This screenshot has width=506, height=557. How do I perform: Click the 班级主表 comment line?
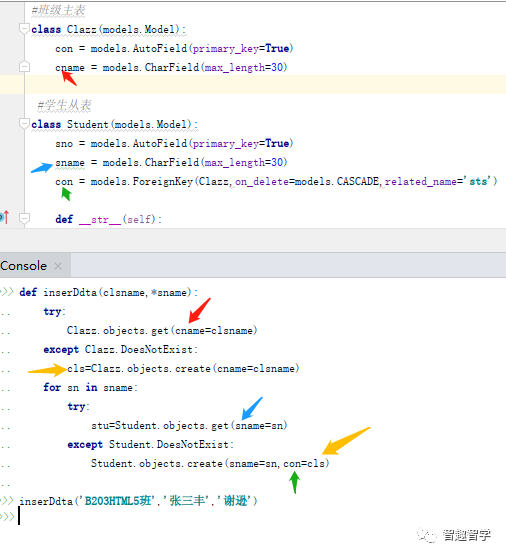pyautogui.click(x=58, y=10)
